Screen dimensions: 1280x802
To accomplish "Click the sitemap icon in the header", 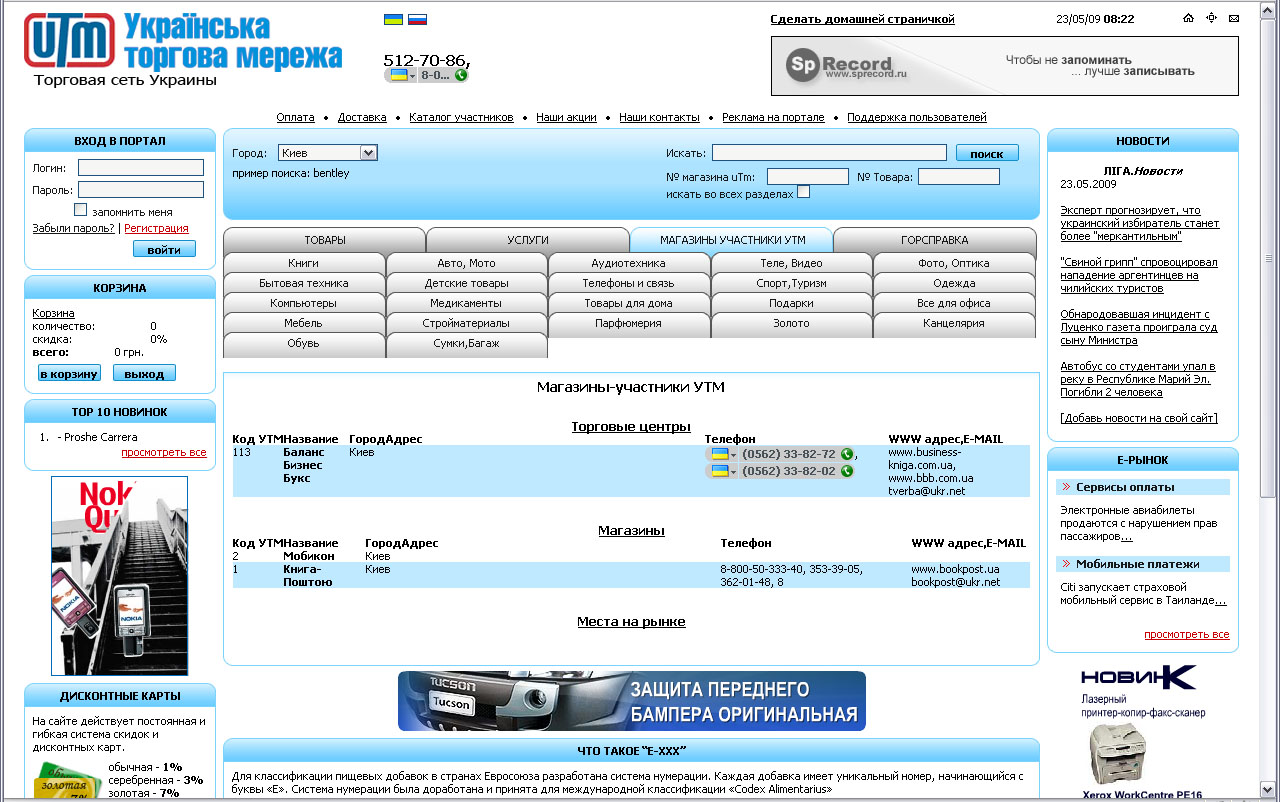I will coord(1211,18).
